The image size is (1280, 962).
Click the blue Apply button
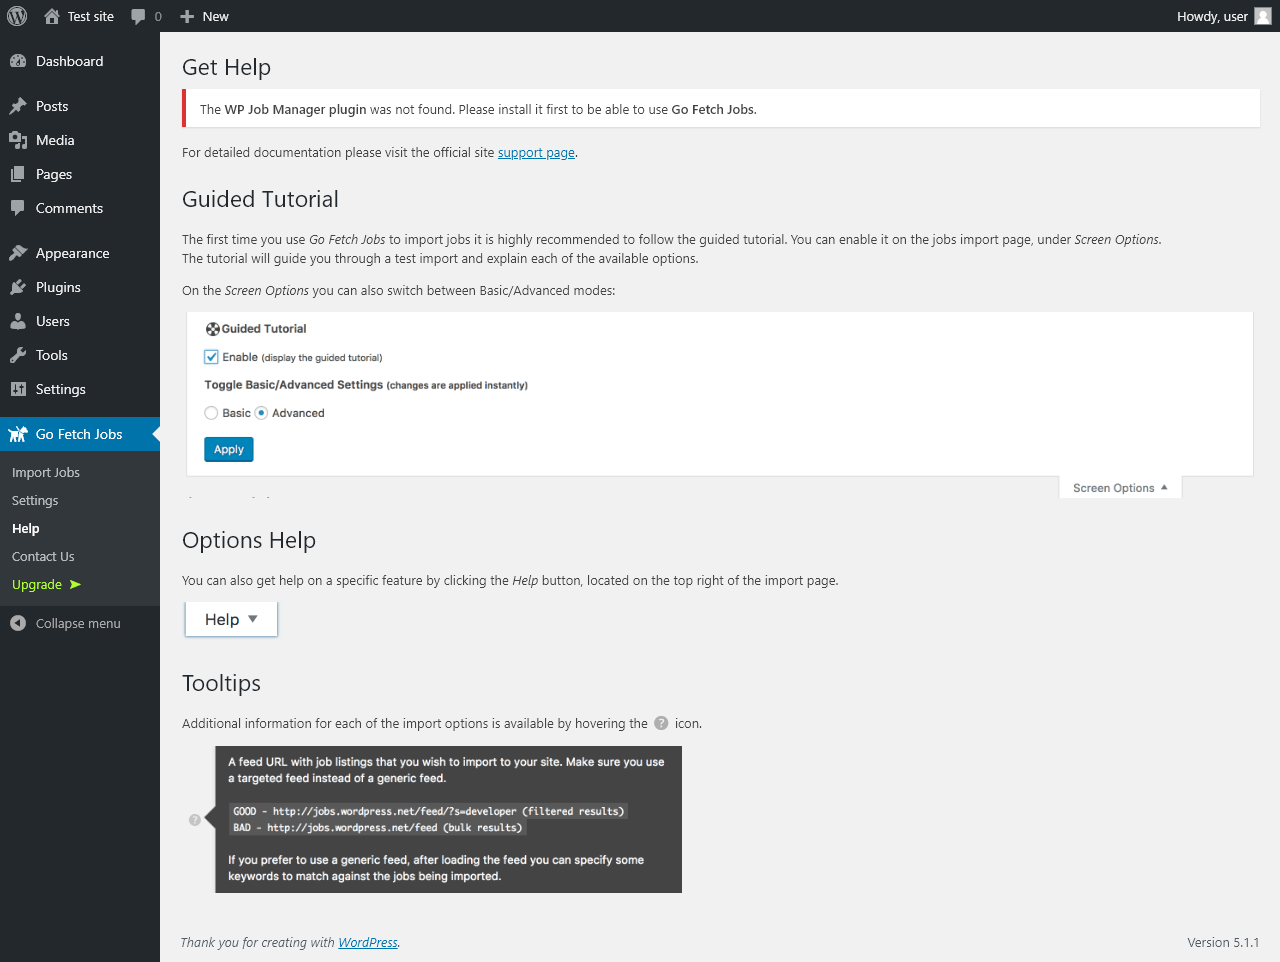229,449
